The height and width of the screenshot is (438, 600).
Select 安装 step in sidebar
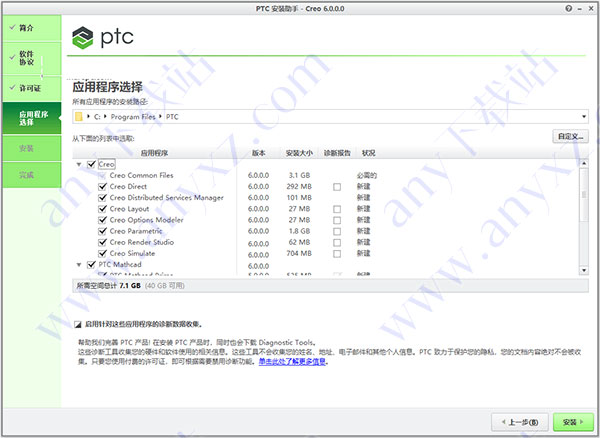pyautogui.click(x=32, y=148)
